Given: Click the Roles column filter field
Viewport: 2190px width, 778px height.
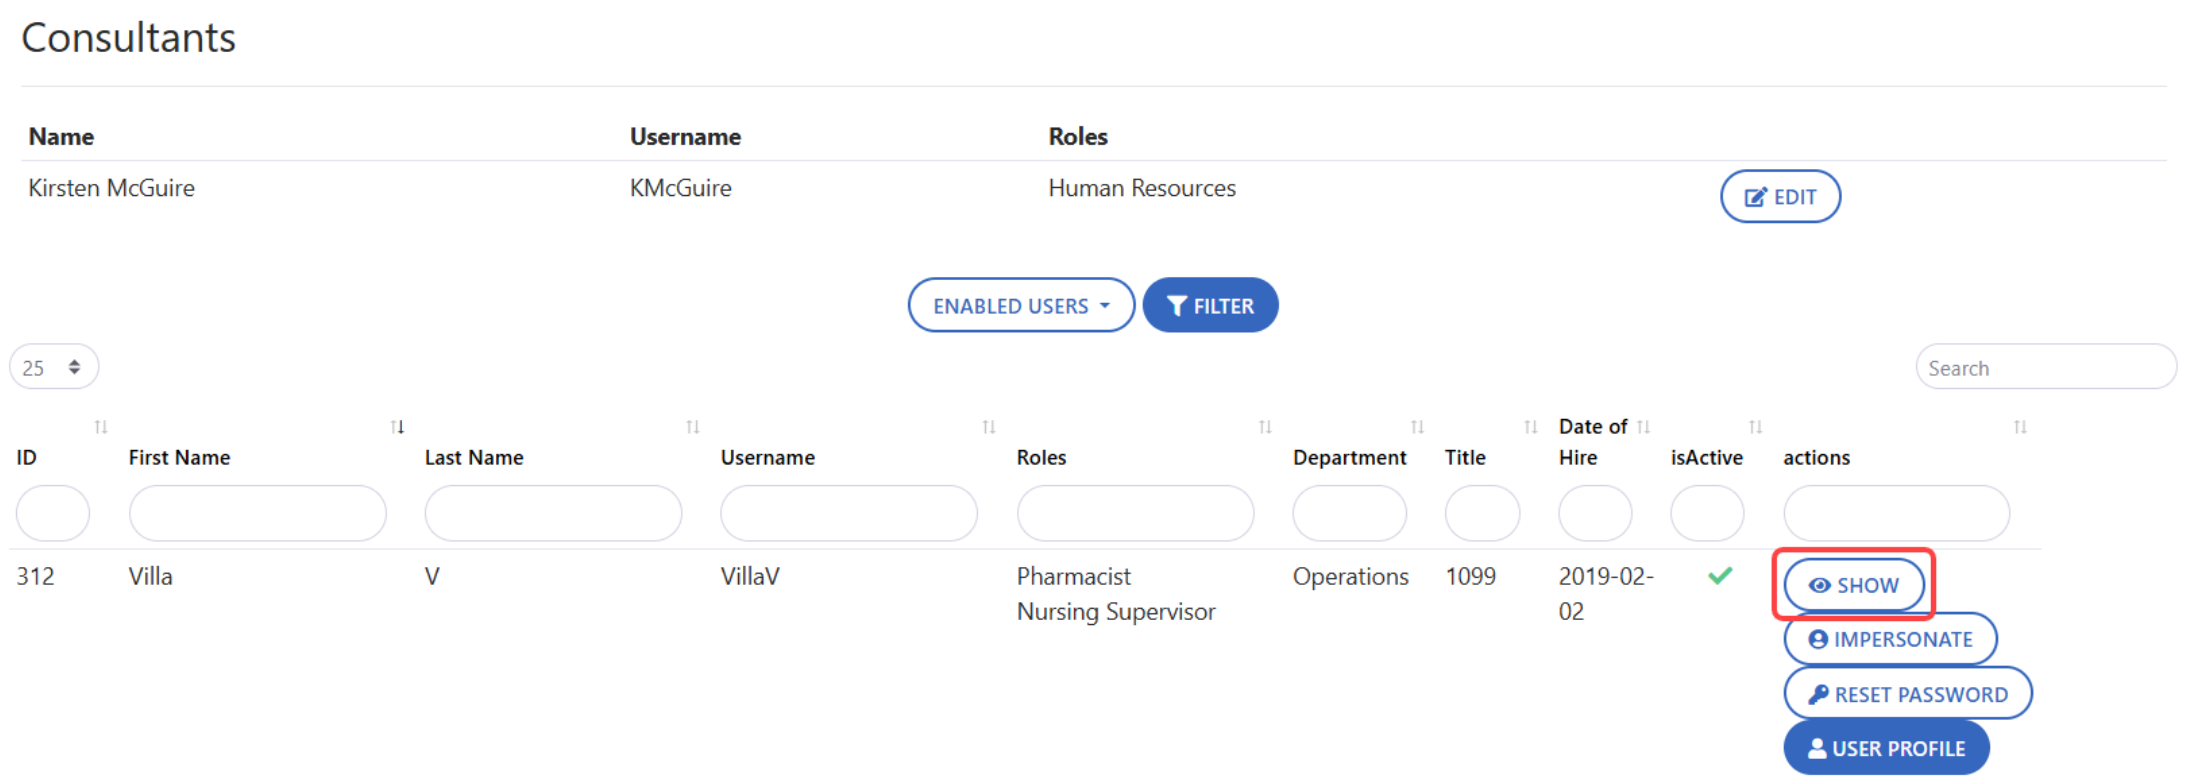Looking at the screenshot, I should 1135,513.
